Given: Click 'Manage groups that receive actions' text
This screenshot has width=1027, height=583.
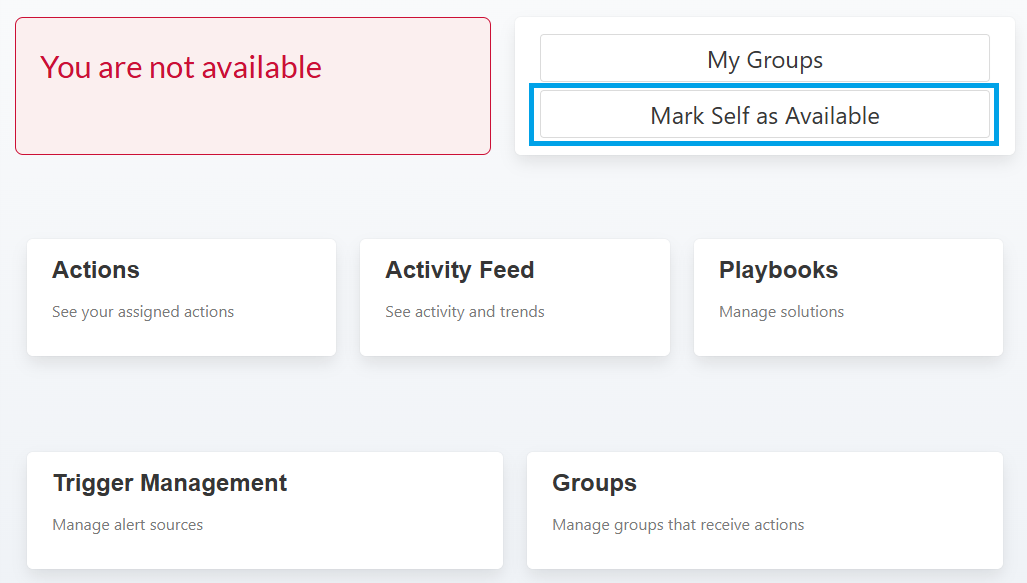Looking at the screenshot, I should 678,525.
